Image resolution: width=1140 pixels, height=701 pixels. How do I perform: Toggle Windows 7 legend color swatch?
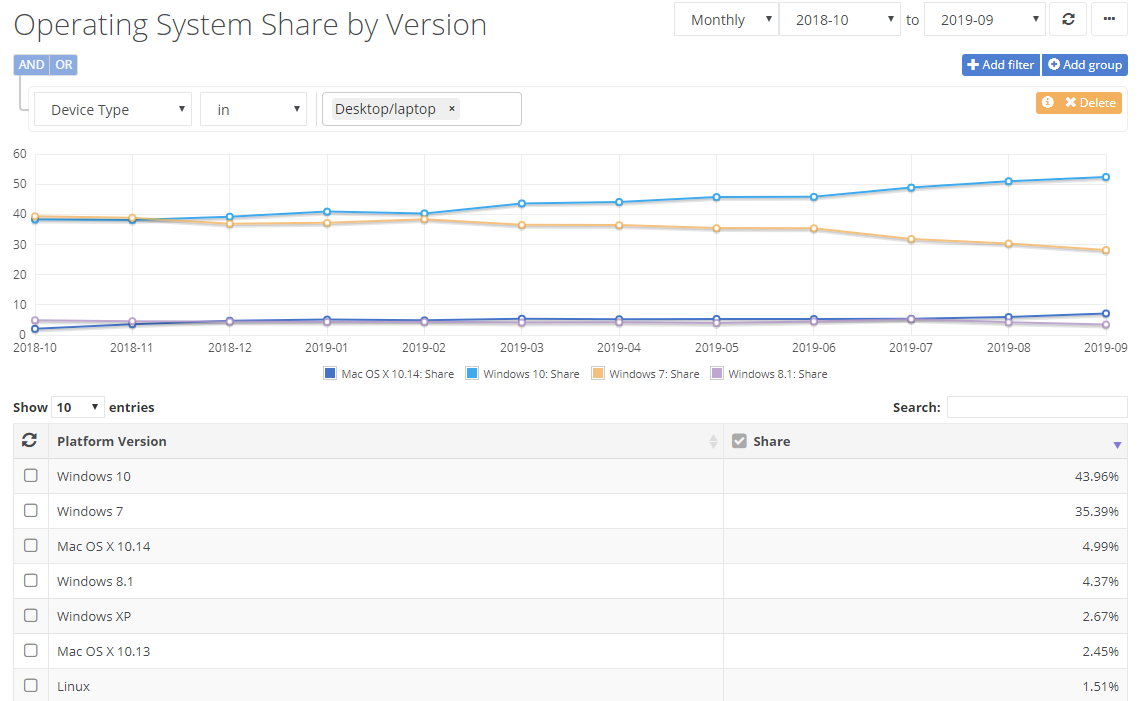point(598,374)
